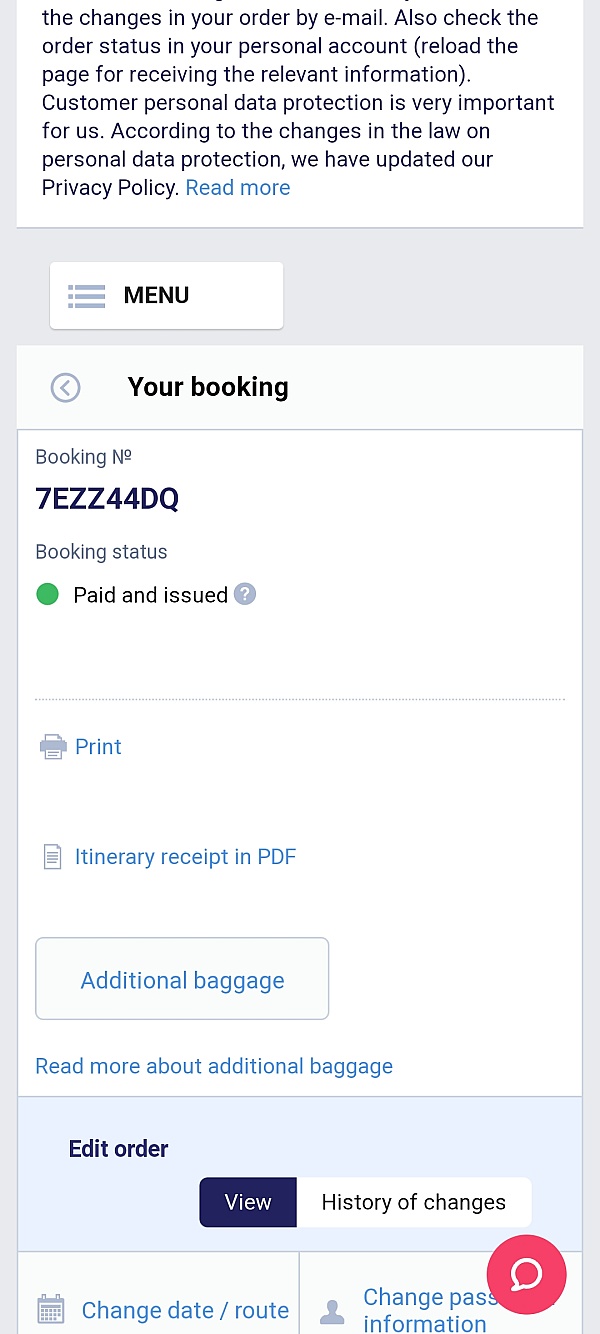Screen dimensions: 600x1334
Task: Click the green booking status indicator
Action: click(47, 595)
